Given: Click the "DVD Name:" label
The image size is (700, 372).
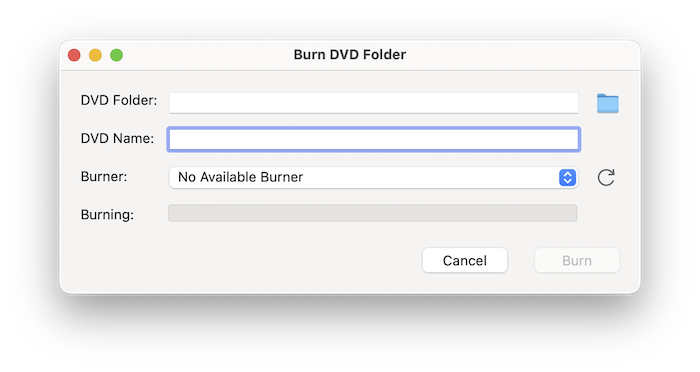Looking at the screenshot, I should click(117, 138).
